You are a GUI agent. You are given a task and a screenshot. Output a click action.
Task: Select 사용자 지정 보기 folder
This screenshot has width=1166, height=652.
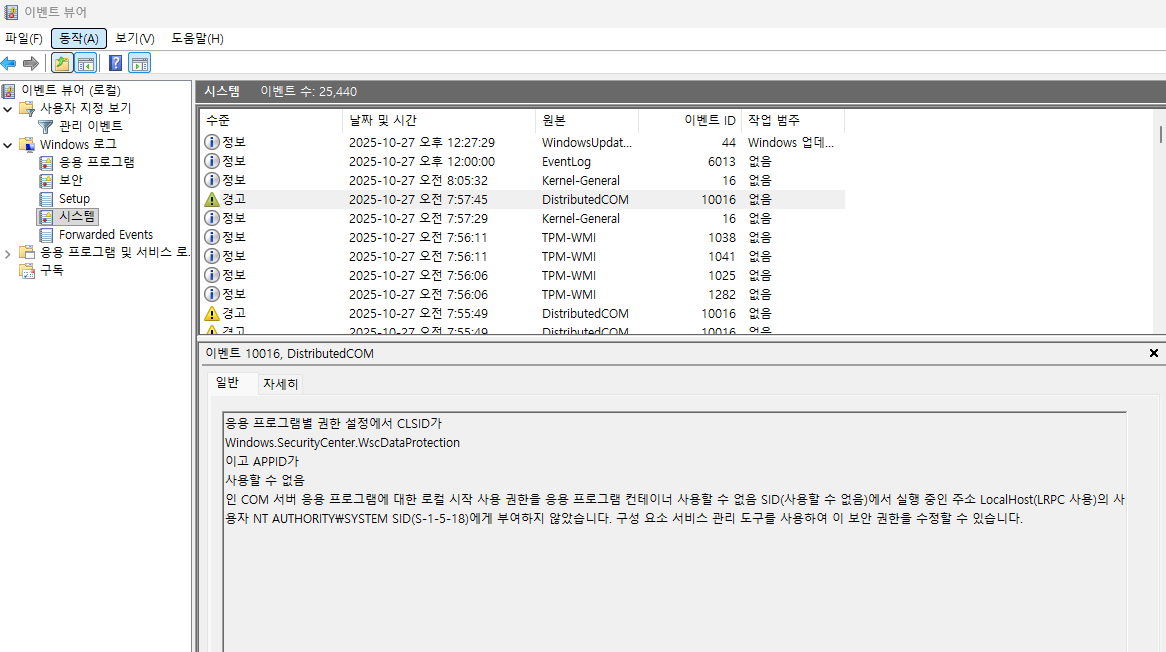[x=86, y=109]
